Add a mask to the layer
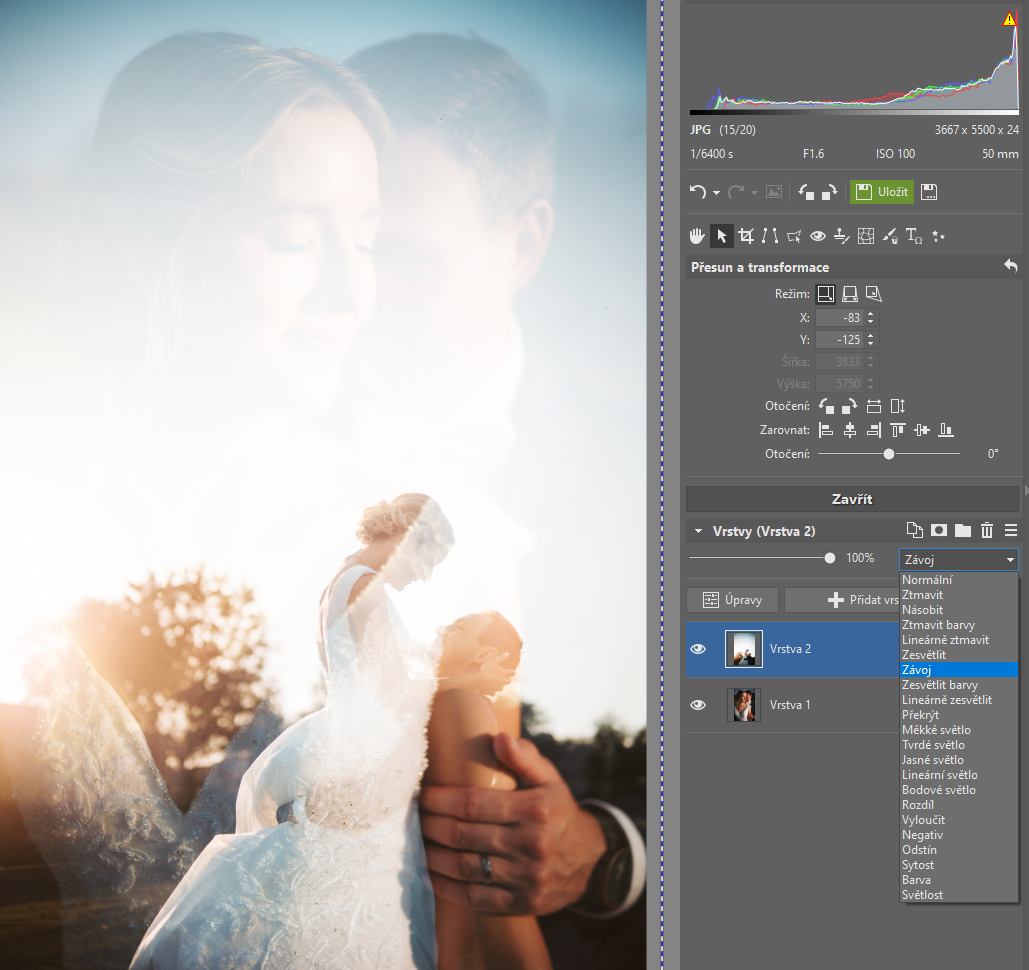 coord(938,530)
